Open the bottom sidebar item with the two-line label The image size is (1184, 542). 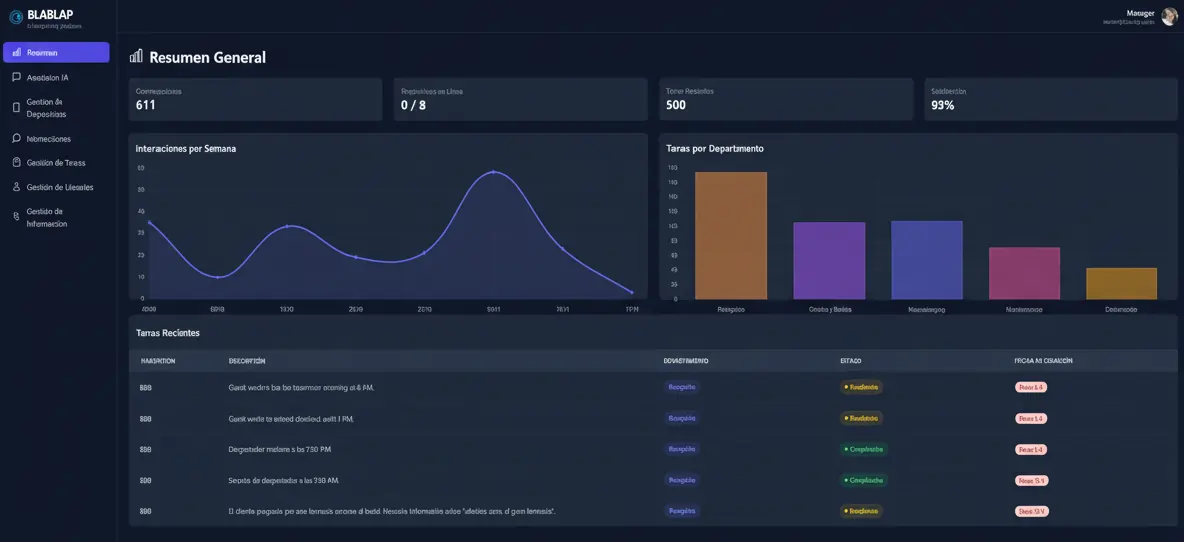pos(56,217)
